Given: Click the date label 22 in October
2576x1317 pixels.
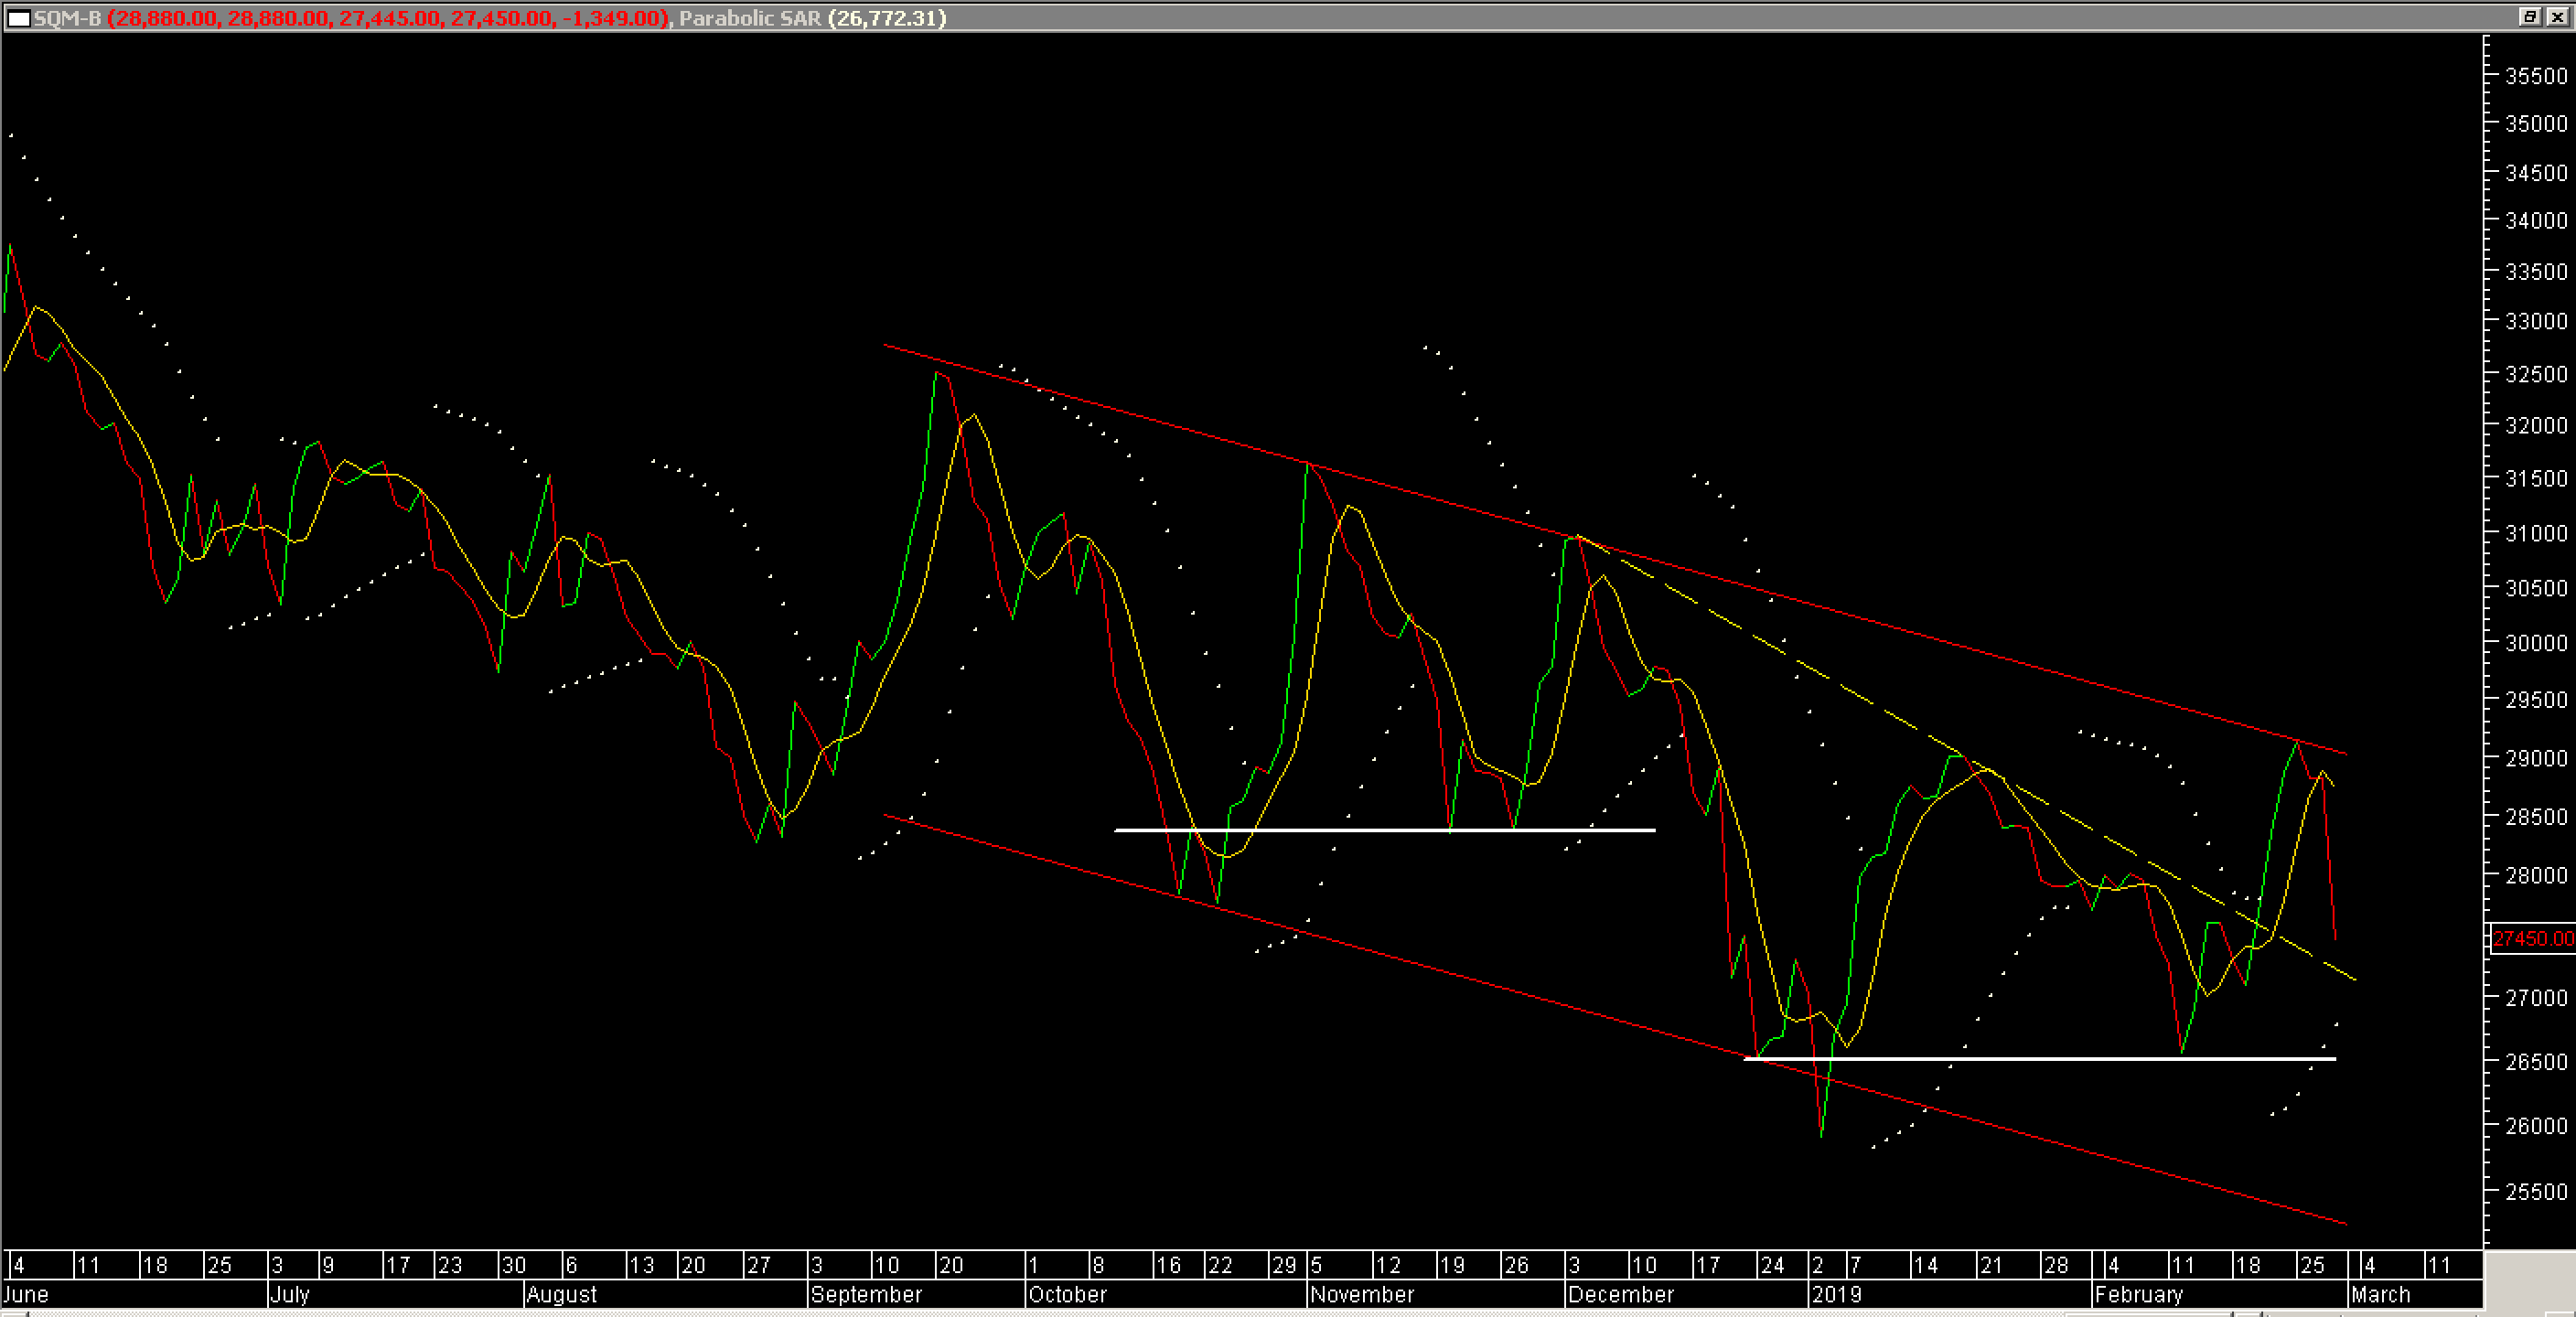Looking at the screenshot, I should click(1220, 1265).
